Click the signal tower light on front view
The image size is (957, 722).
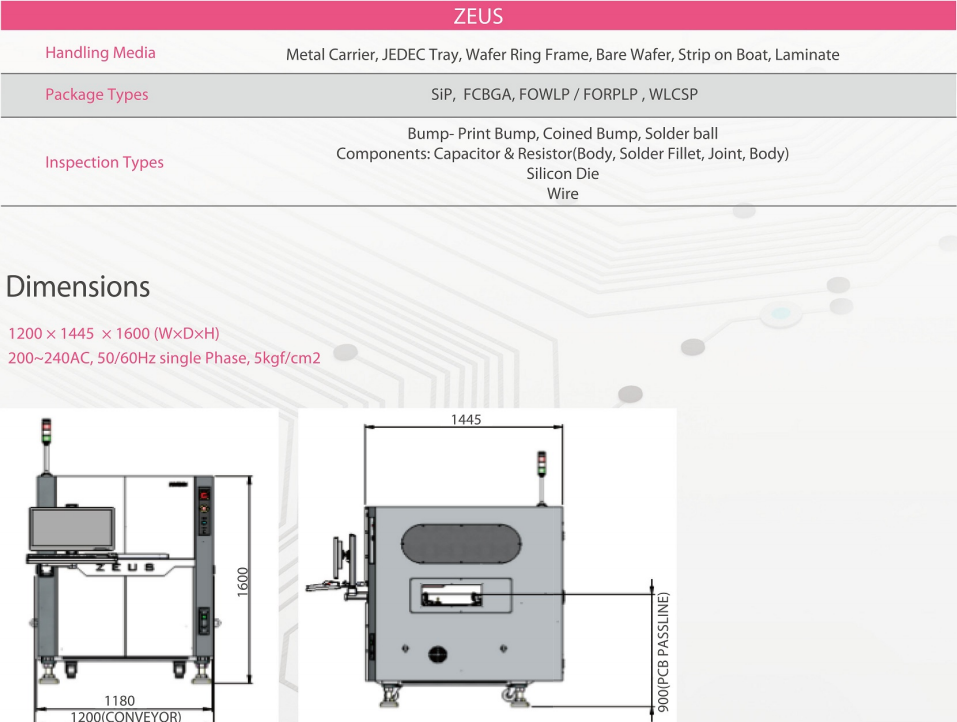(x=44, y=432)
